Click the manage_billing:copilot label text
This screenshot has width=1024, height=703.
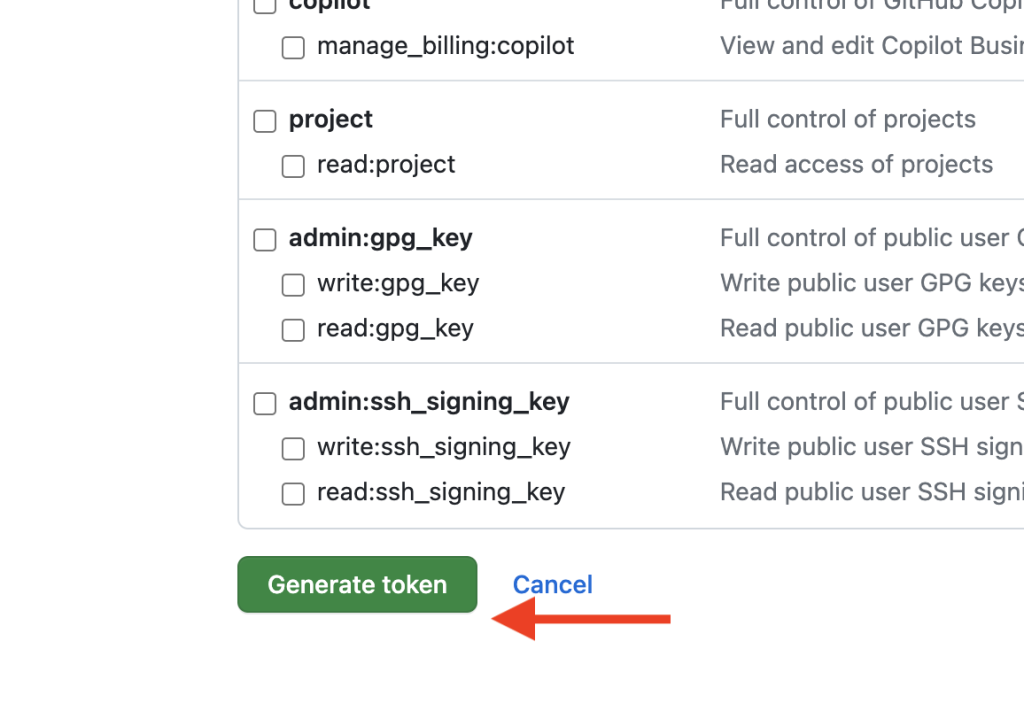[445, 46]
